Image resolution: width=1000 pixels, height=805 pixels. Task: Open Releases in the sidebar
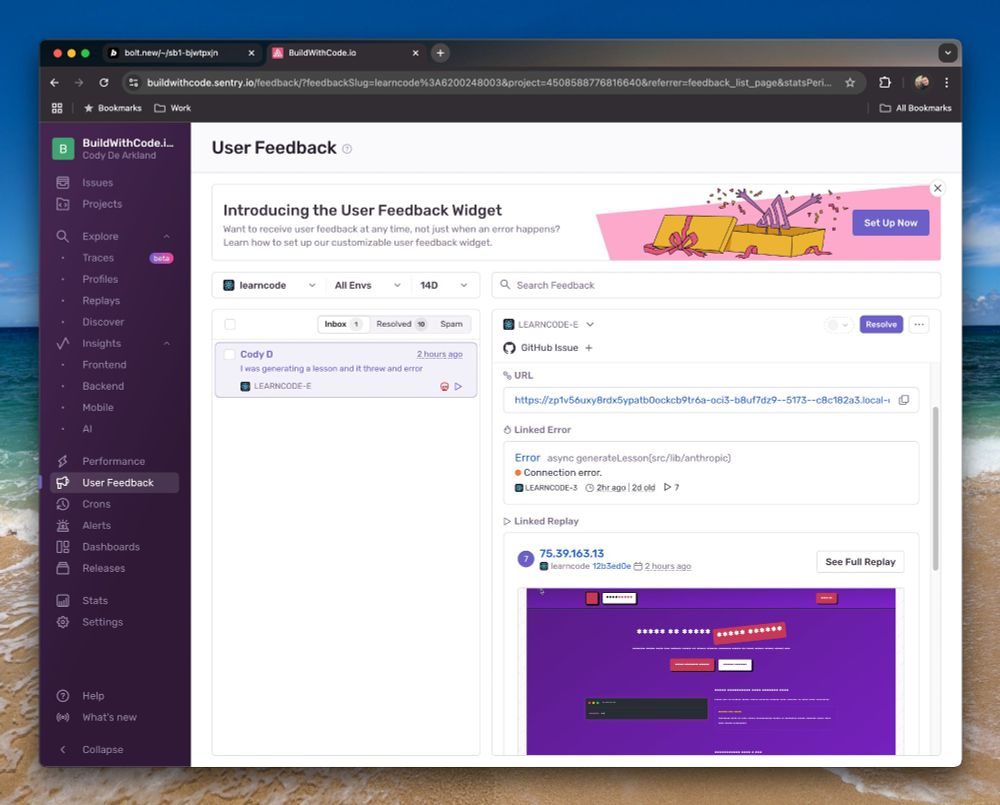coord(103,568)
